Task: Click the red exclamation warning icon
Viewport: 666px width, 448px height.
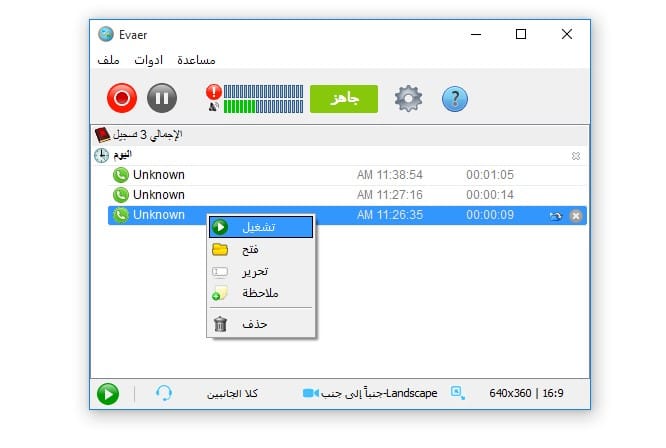Action: coord(214,91)
